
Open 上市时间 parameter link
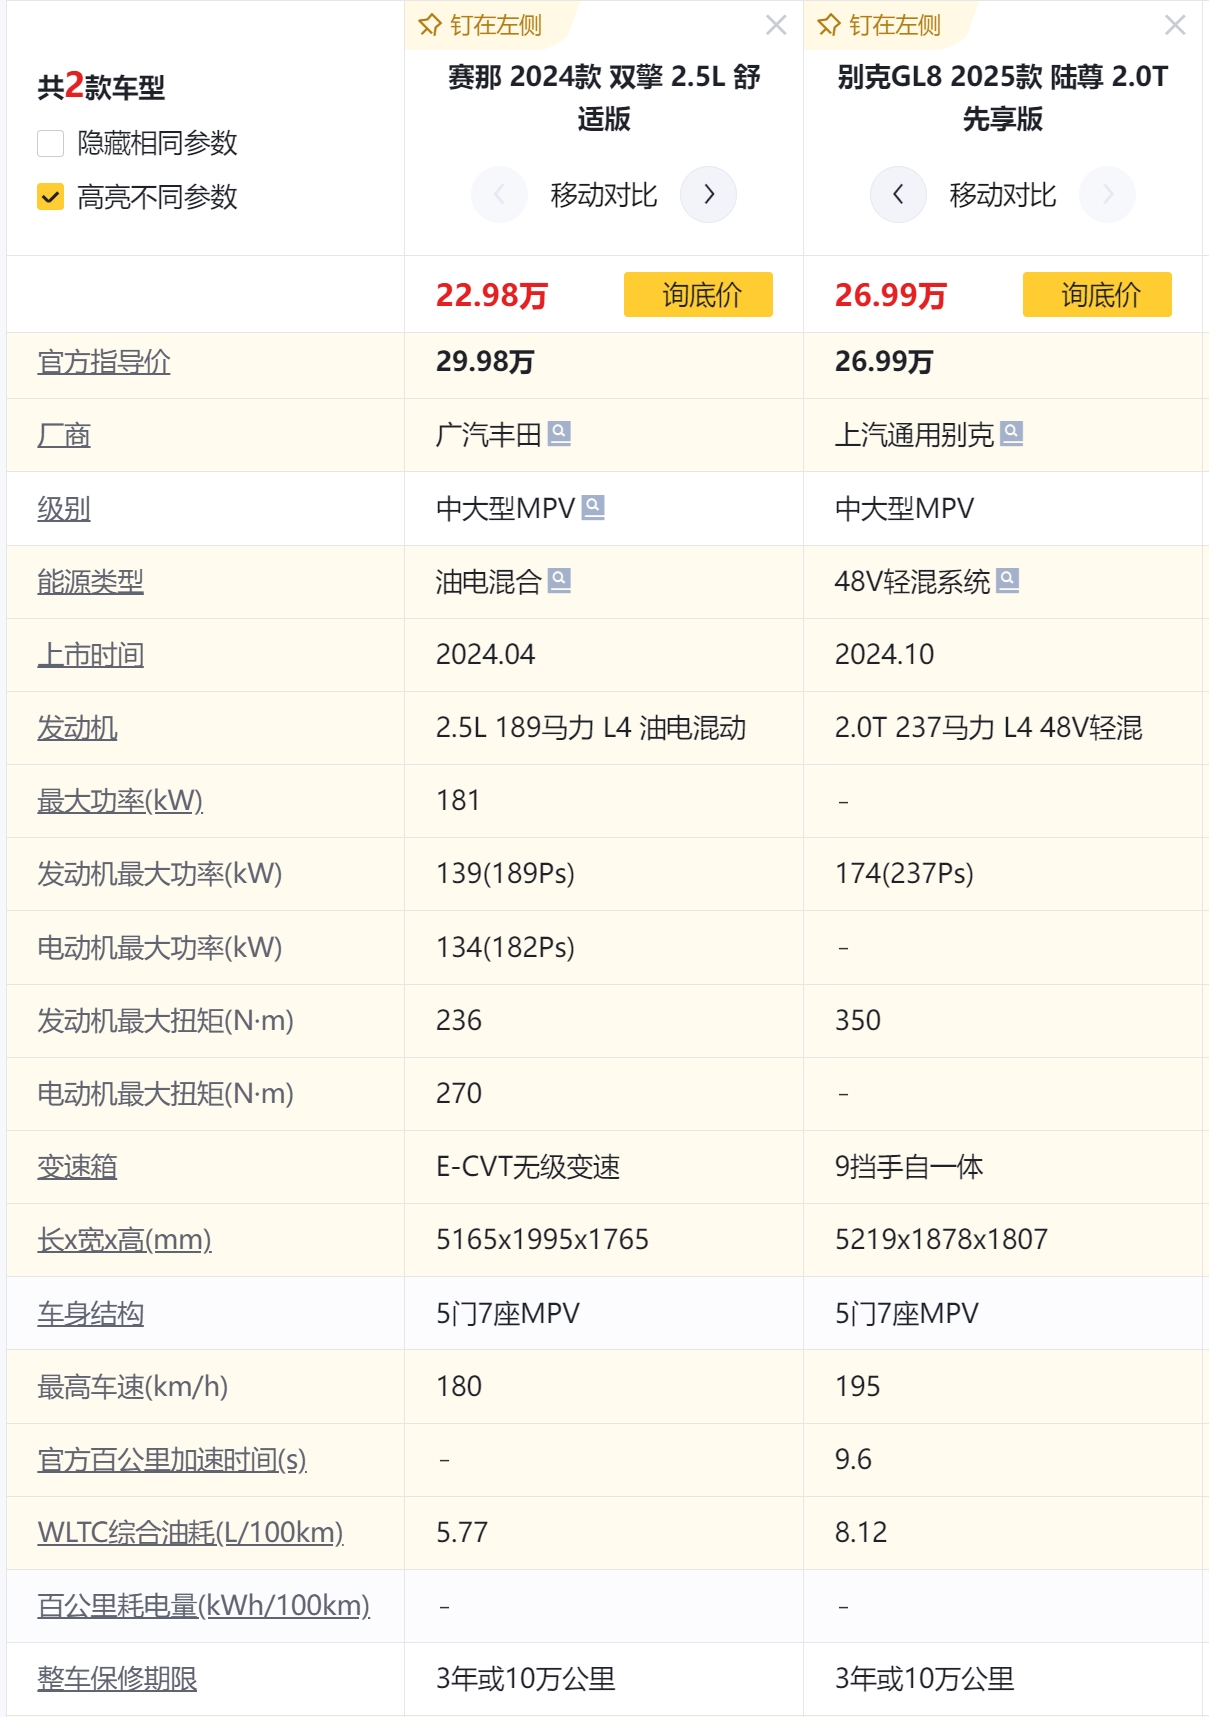(x=91, y=655)
